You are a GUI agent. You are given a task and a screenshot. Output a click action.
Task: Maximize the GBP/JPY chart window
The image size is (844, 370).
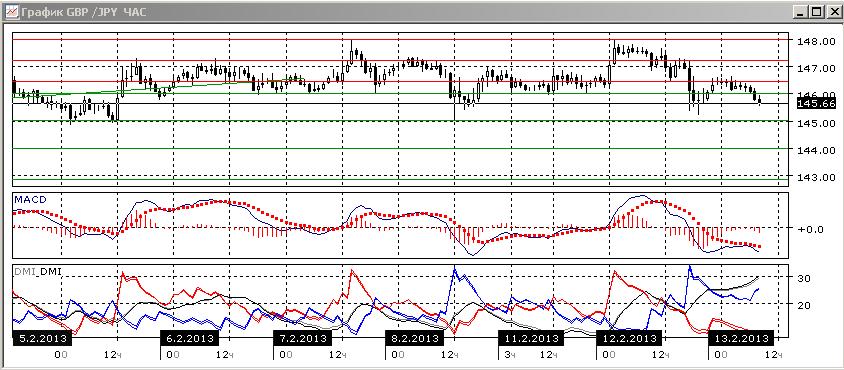816,12
